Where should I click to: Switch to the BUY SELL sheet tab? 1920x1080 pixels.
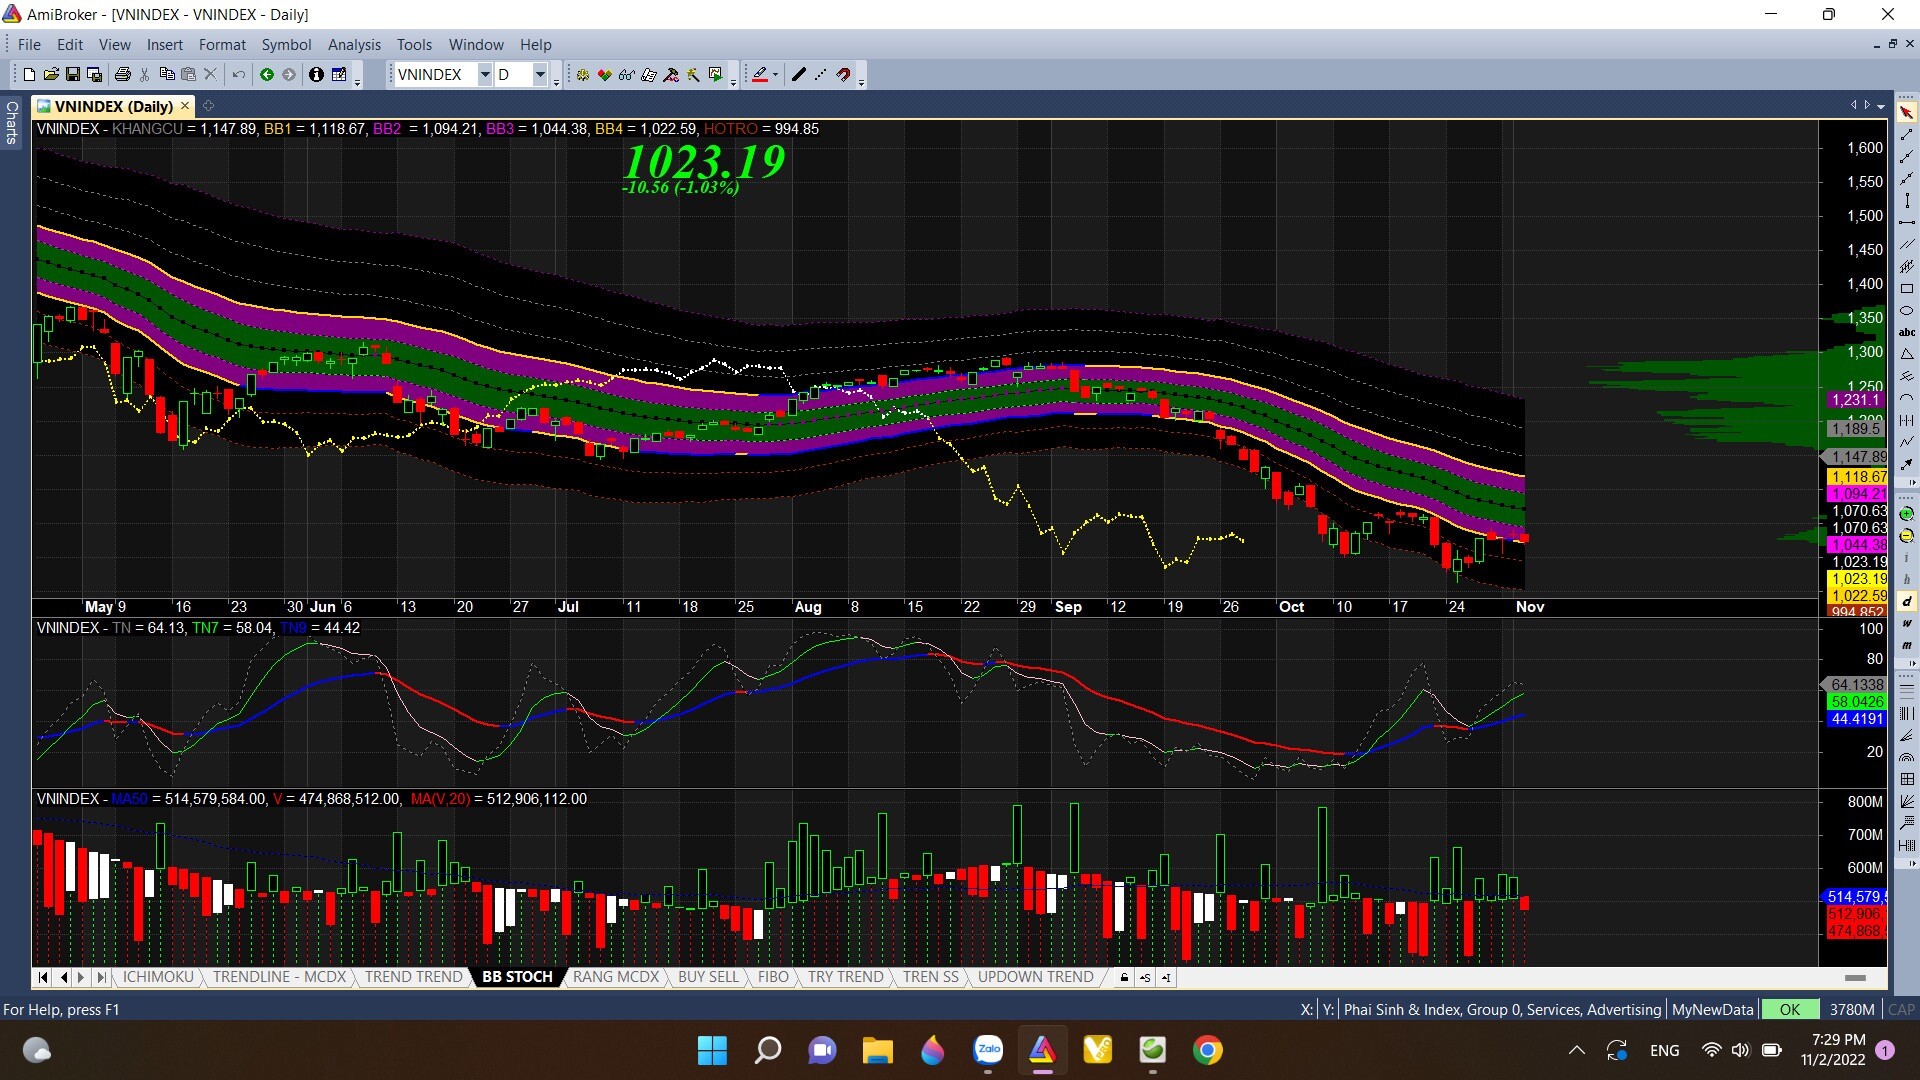coord(708,977)
